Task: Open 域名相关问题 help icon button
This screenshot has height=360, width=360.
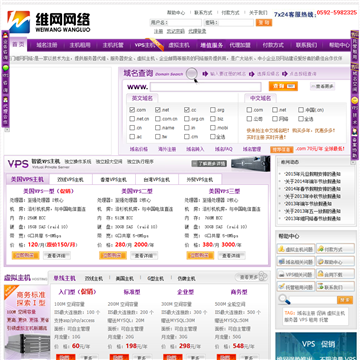Action: (296, 261)
